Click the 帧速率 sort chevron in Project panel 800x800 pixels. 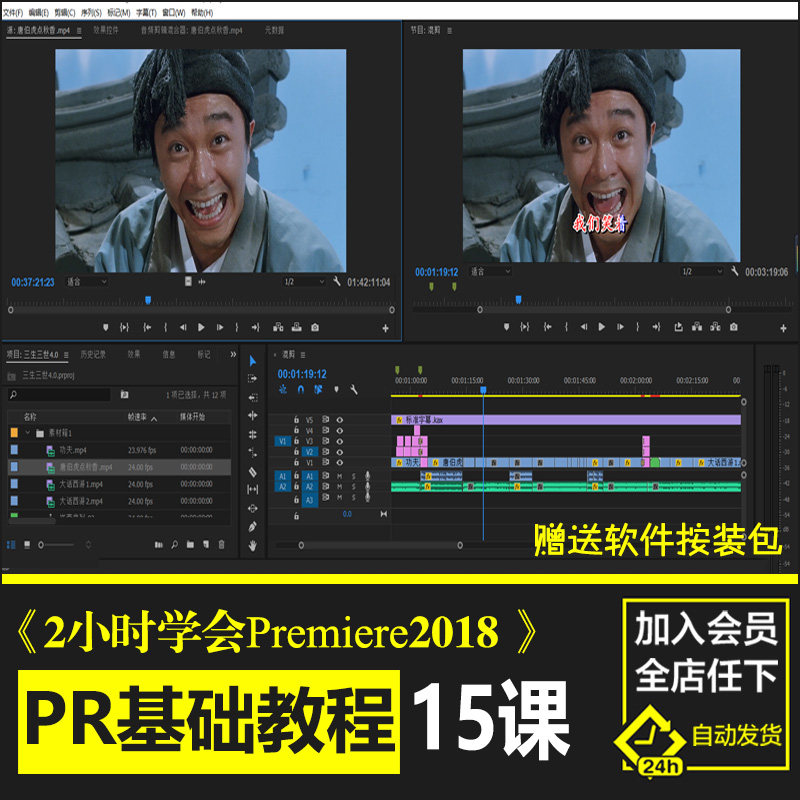pyautogui.click(x=153, y=418)
